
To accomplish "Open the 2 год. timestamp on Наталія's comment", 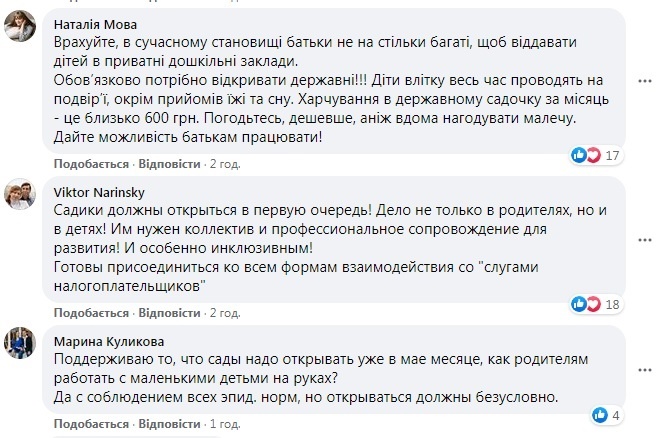I will click(x=225, y=164).
